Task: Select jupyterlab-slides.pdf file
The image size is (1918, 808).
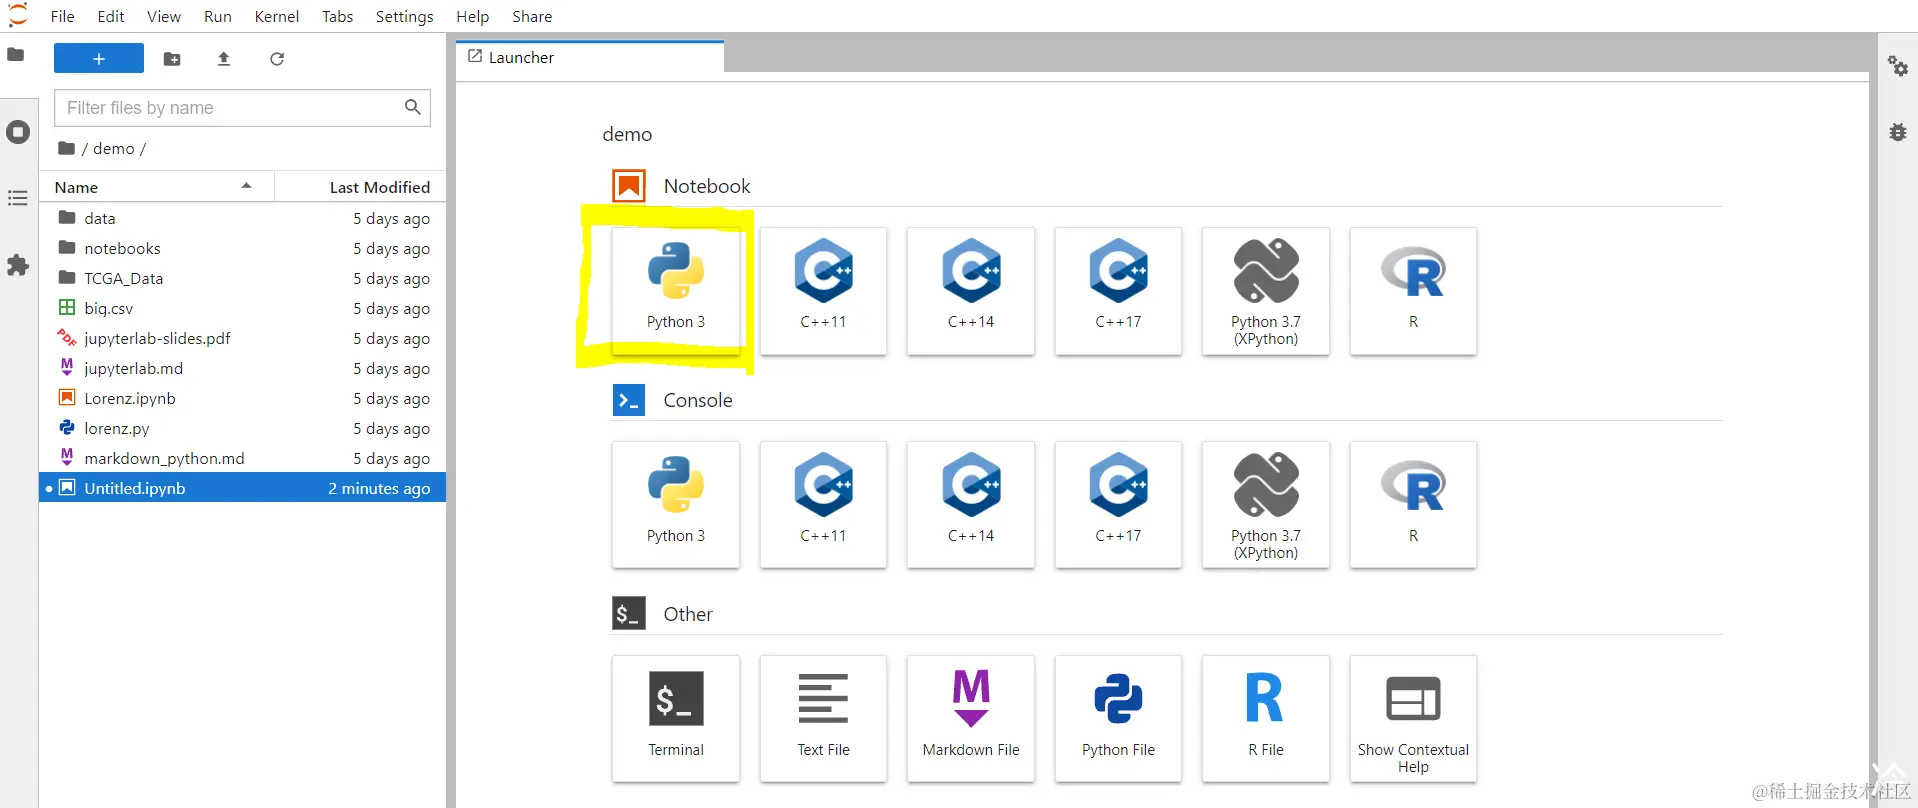Action: [x=243, y=338]
